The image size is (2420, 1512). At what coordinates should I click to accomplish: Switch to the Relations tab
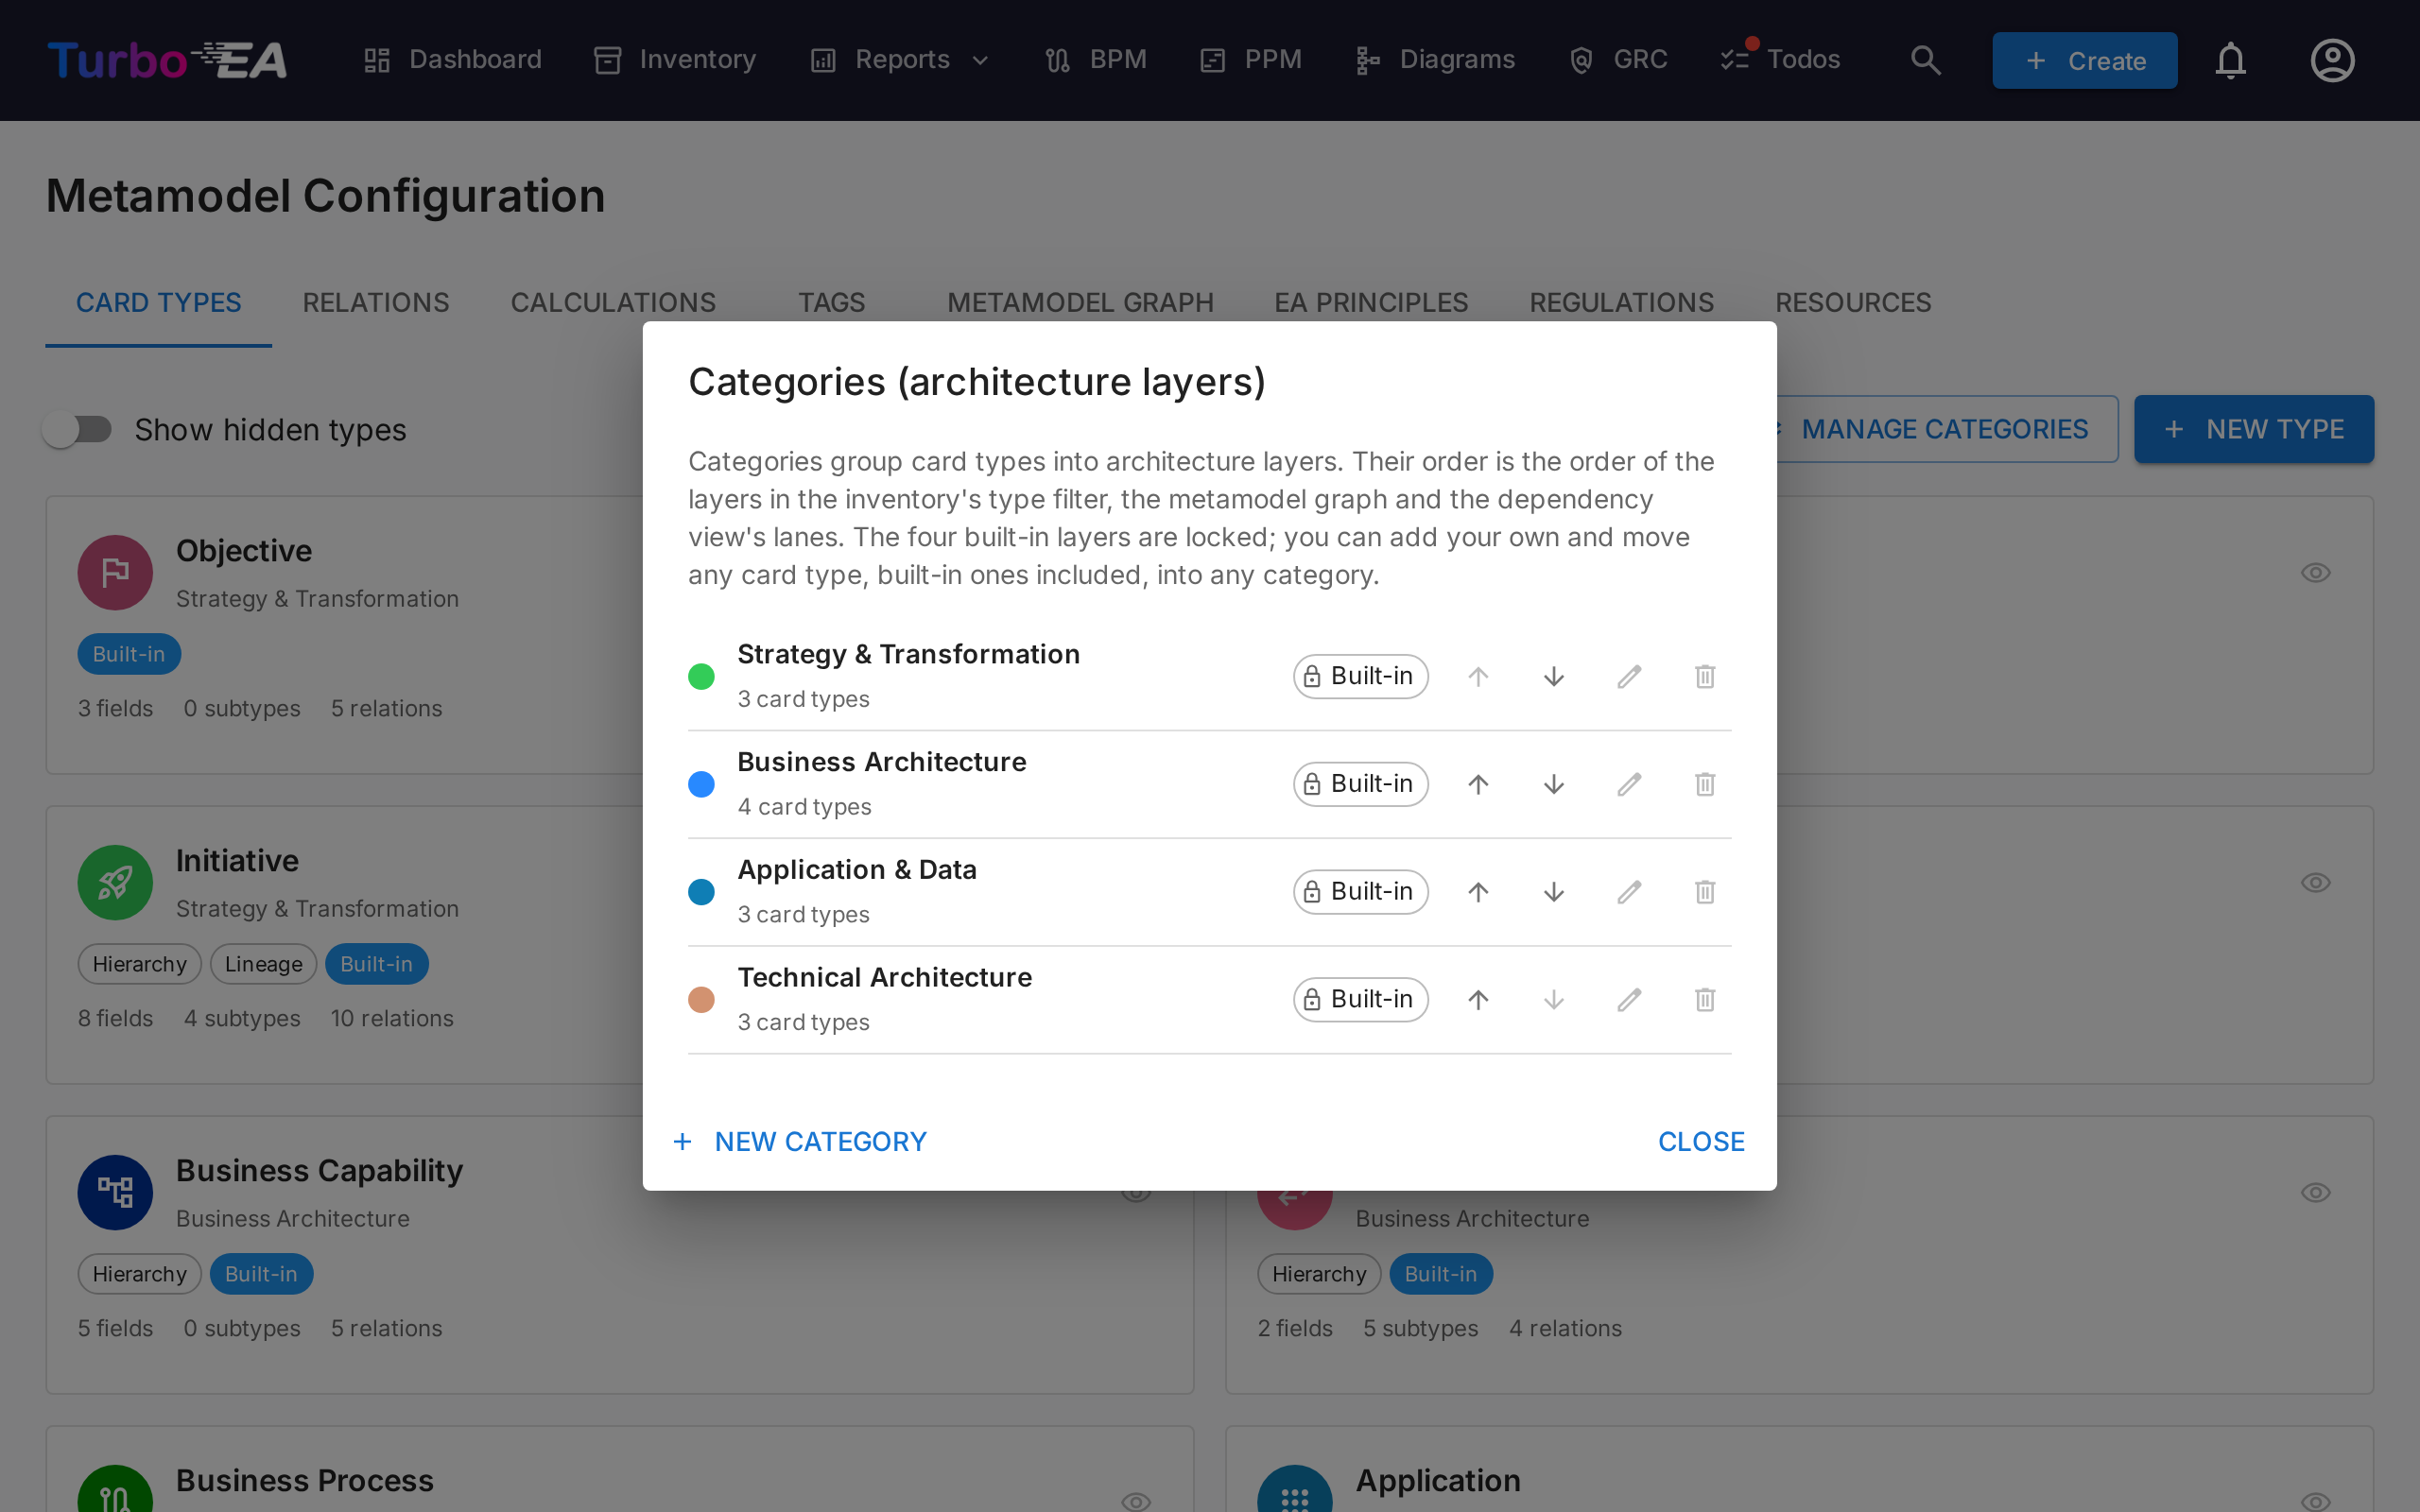coord(376,303)
